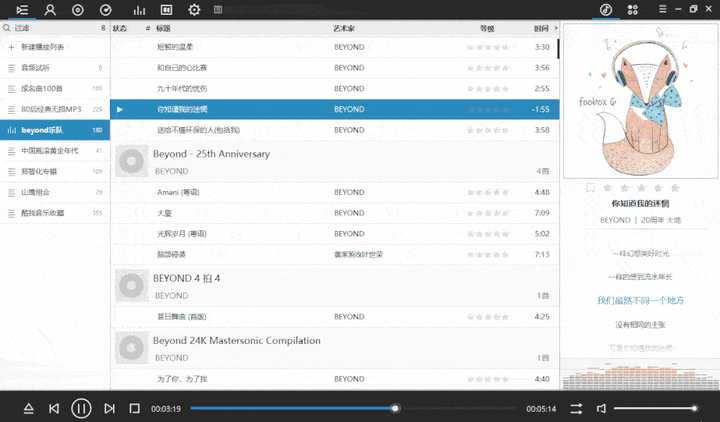720x422 pixels.
Task: Rate the 7:13 song using its stars
Action: 488,254
